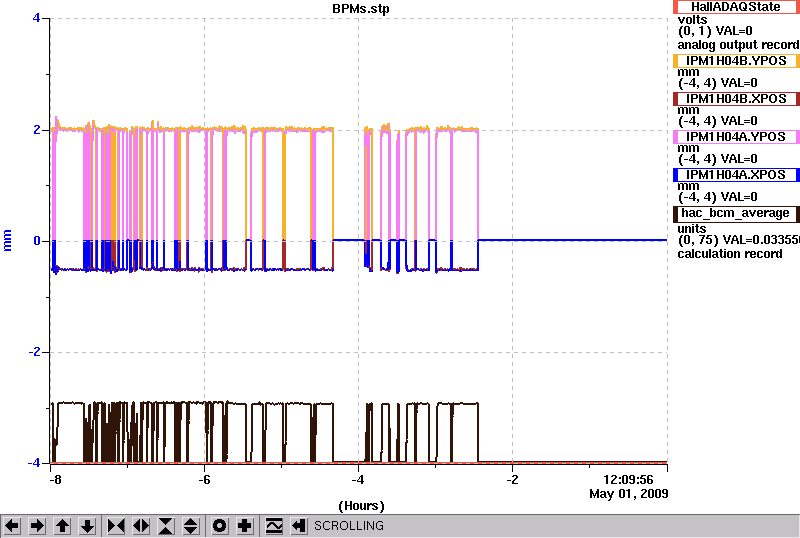Click the horizontal outward-pointing triangles zoom icon
Image resolution: width=800 pixels, height=538 pixels.
(141, 526)
